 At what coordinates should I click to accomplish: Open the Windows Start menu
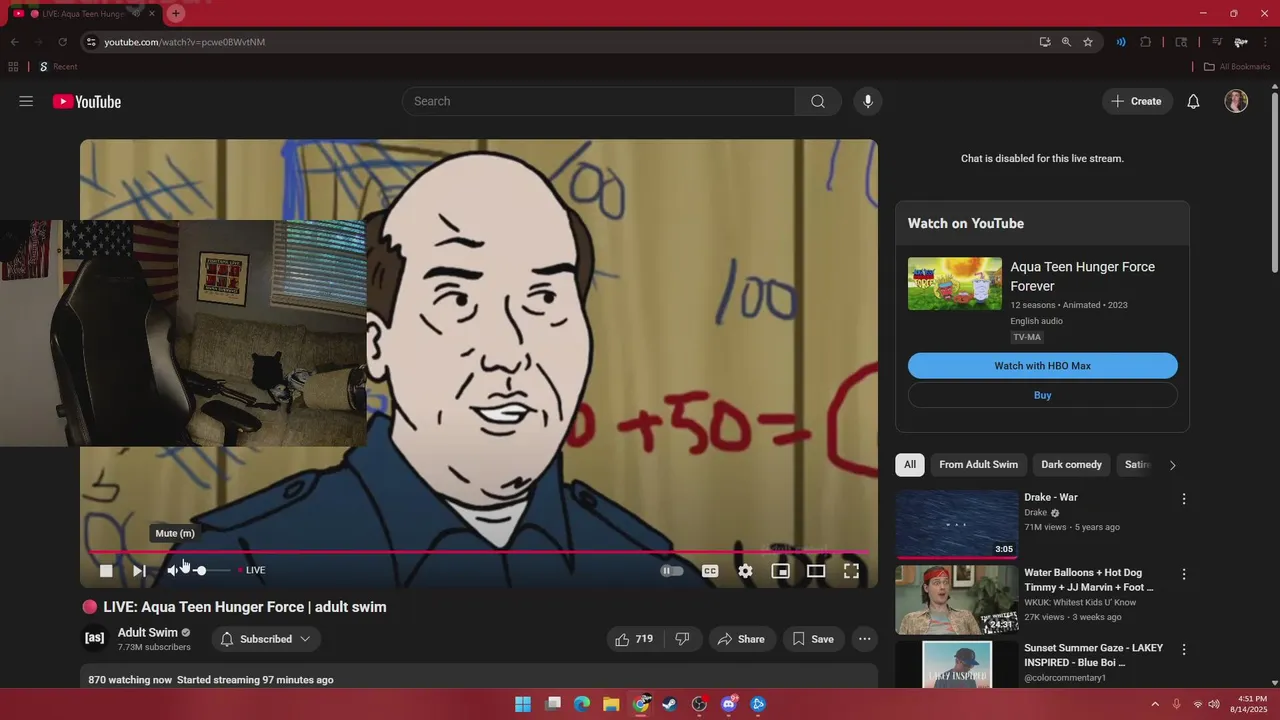point(523,704)
